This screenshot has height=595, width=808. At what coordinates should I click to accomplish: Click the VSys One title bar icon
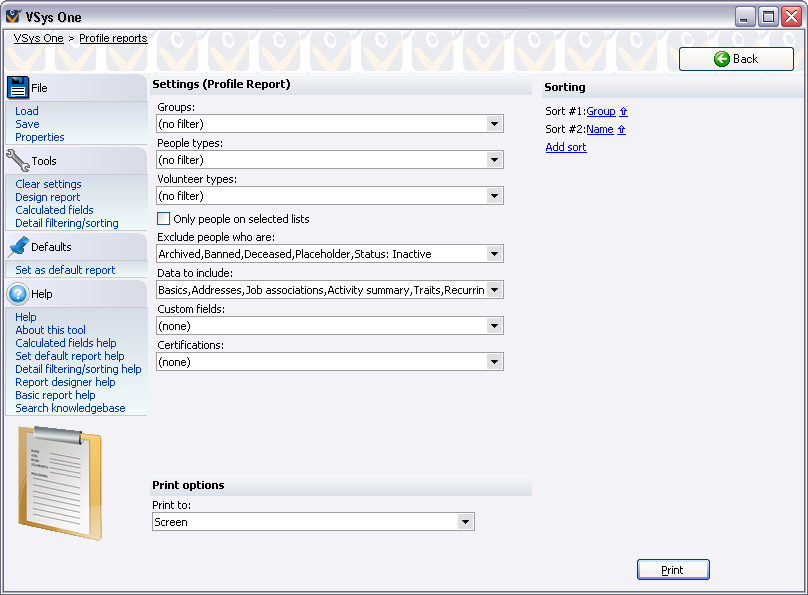point(14,17)
